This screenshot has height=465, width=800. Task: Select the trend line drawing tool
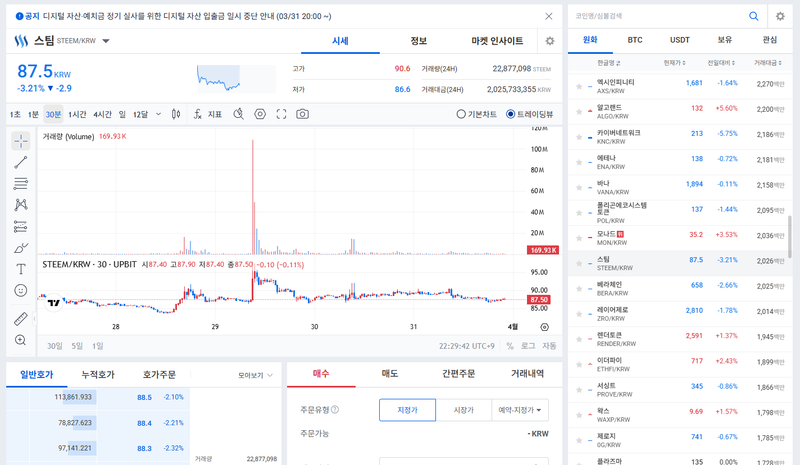[x=21, y=162]
